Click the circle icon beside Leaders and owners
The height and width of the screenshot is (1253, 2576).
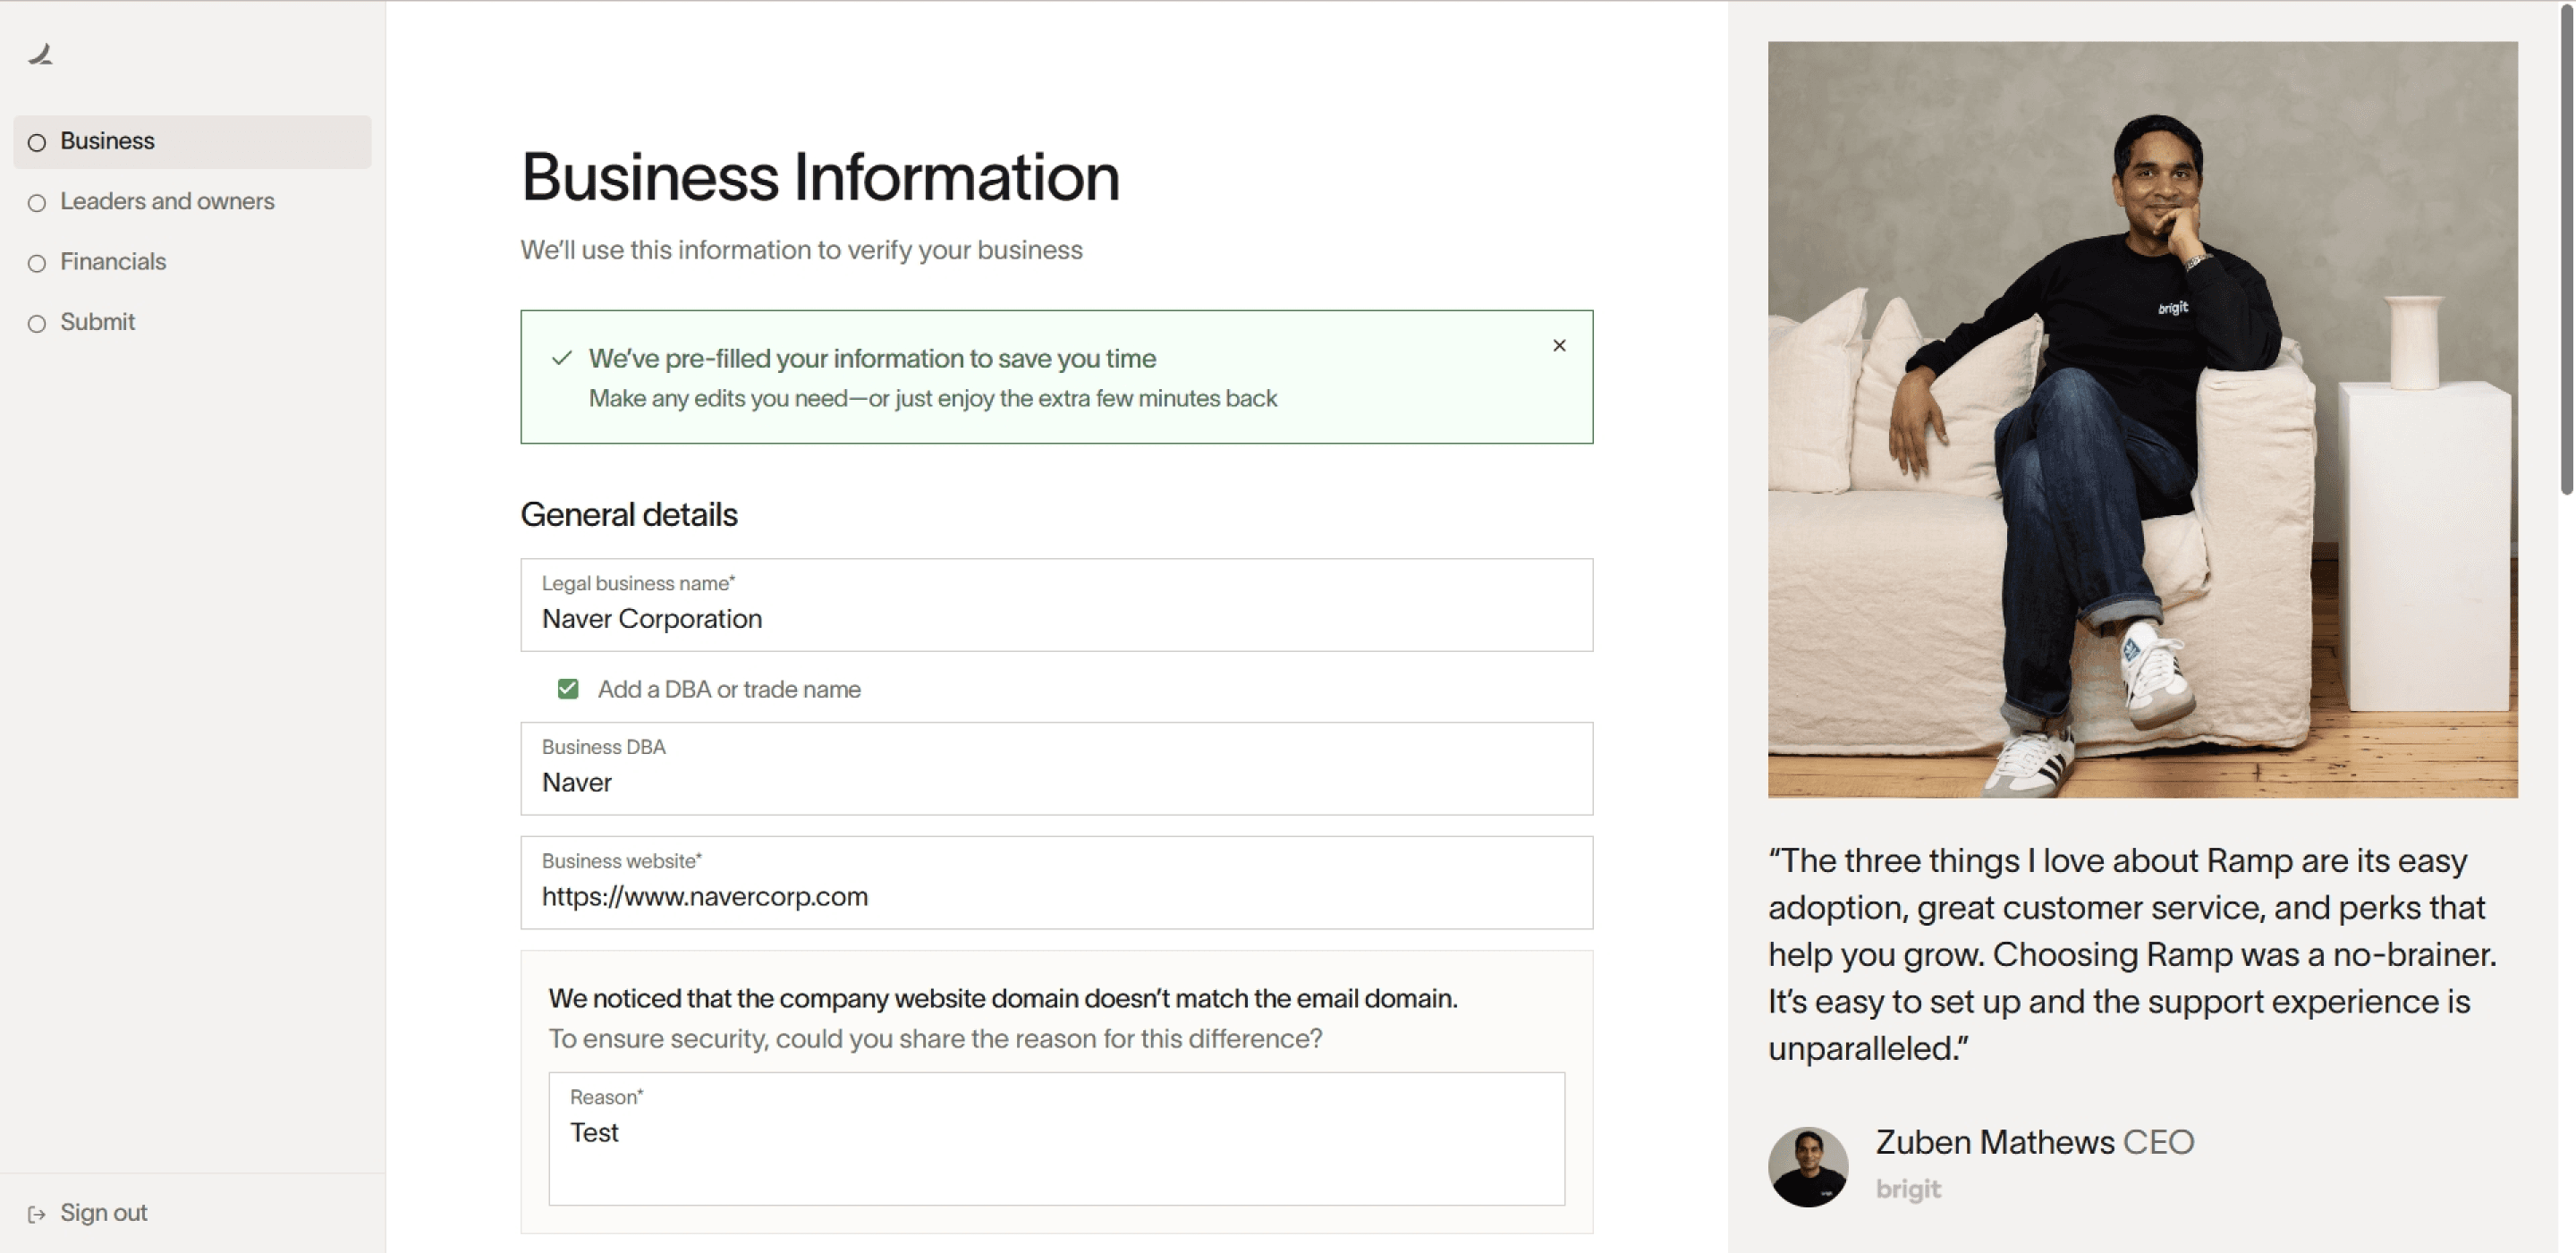[x=37, y=203]
